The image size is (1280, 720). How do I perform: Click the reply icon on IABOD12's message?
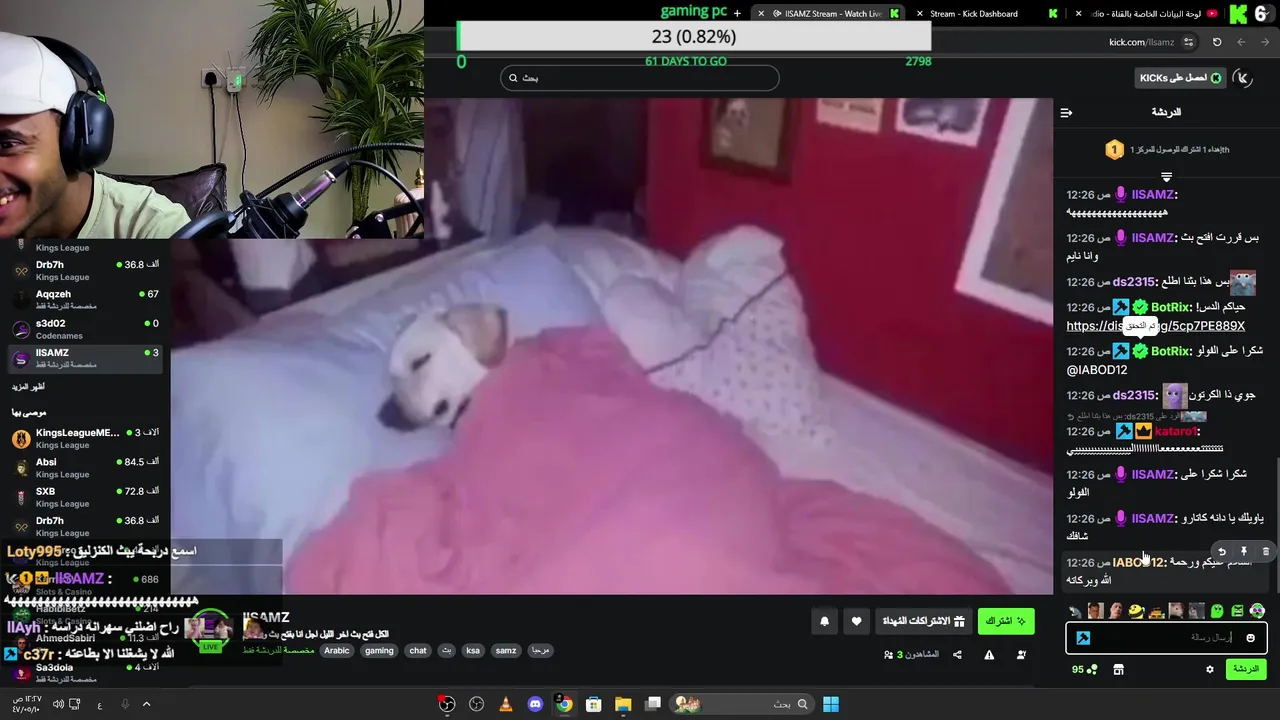click(x=1221, y=551)
